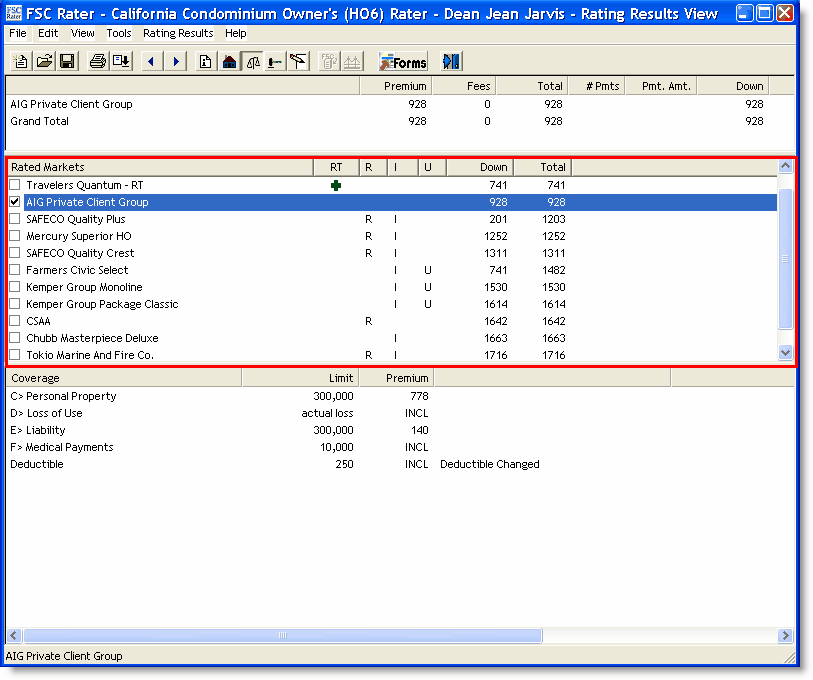Check the Tokio Marine And Fire Co. checkbox

(x=15, y=355)
